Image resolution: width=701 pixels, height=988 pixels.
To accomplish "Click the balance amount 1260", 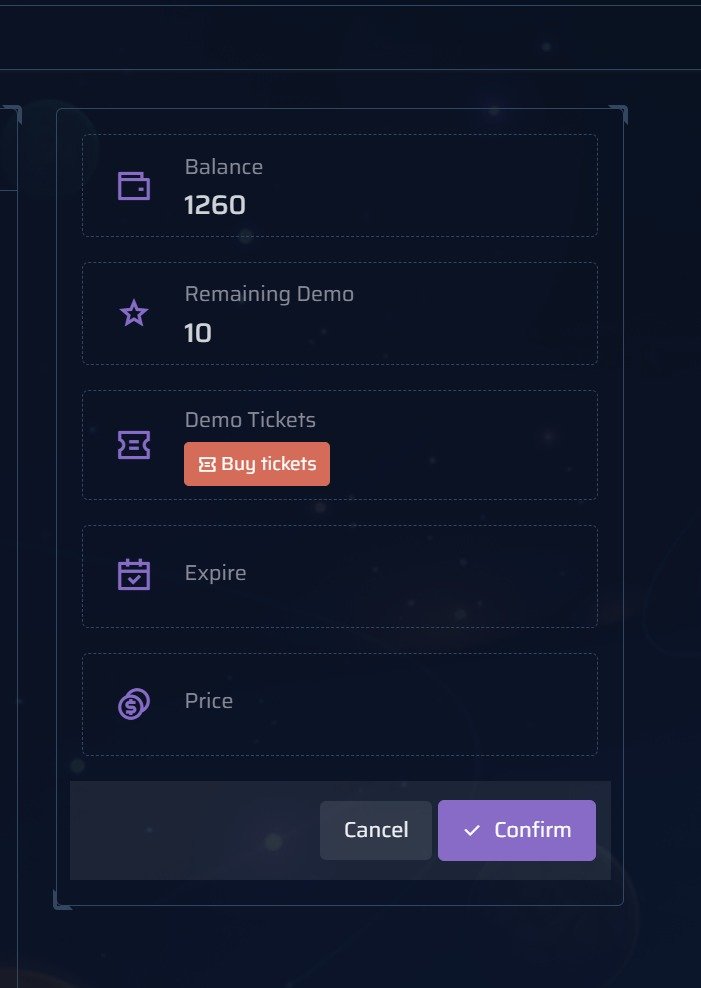I will point(215,205).
